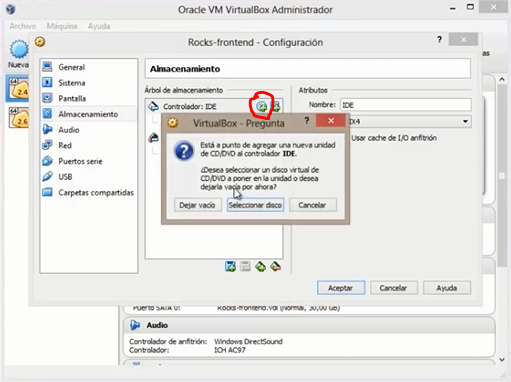Select the 2.6 virtual machine in list
Viewport: 511px width, 382px height.
[x=18, y=117]
